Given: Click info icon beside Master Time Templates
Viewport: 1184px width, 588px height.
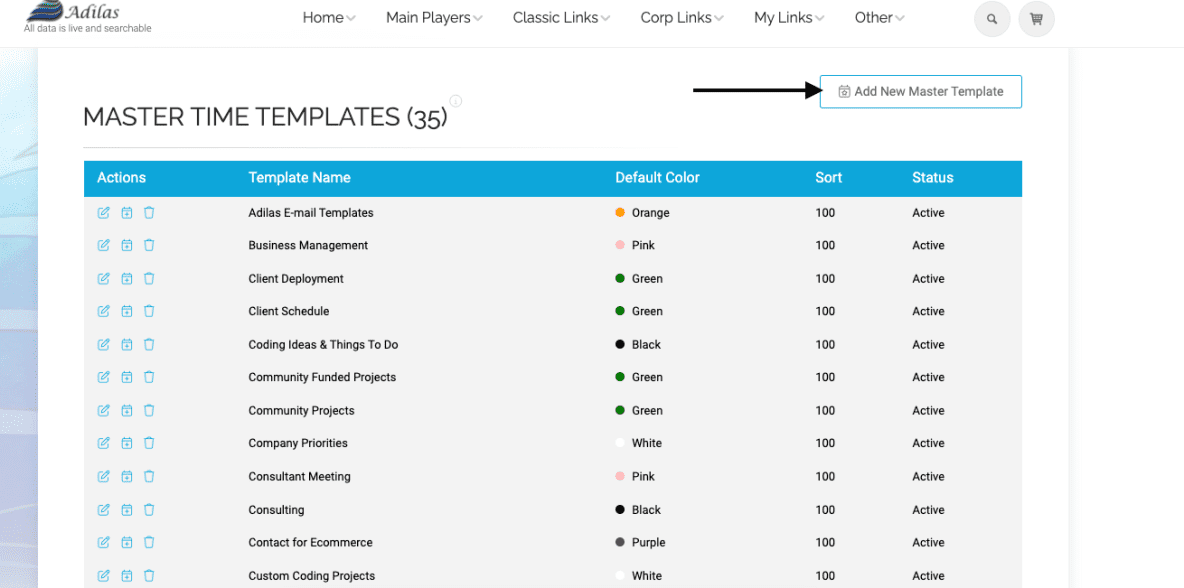Looking at the screenshot, I should click(x=455, y=101).
